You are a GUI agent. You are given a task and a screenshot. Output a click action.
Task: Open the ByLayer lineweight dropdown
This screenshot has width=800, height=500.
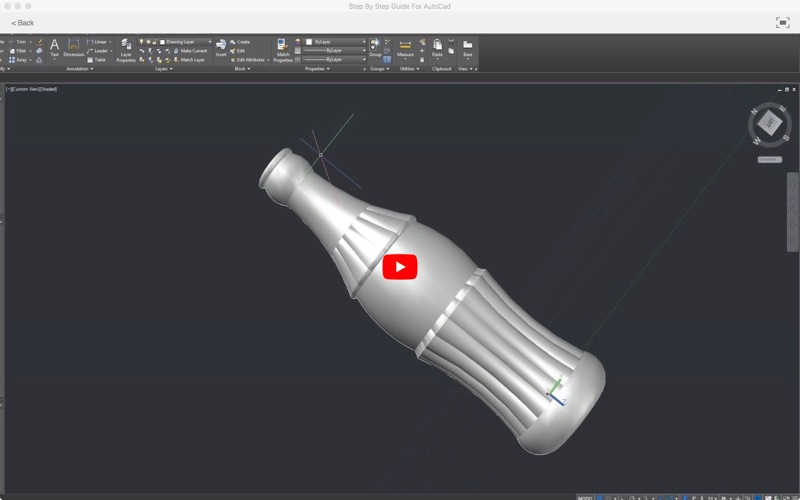click(x=364, y=51)
